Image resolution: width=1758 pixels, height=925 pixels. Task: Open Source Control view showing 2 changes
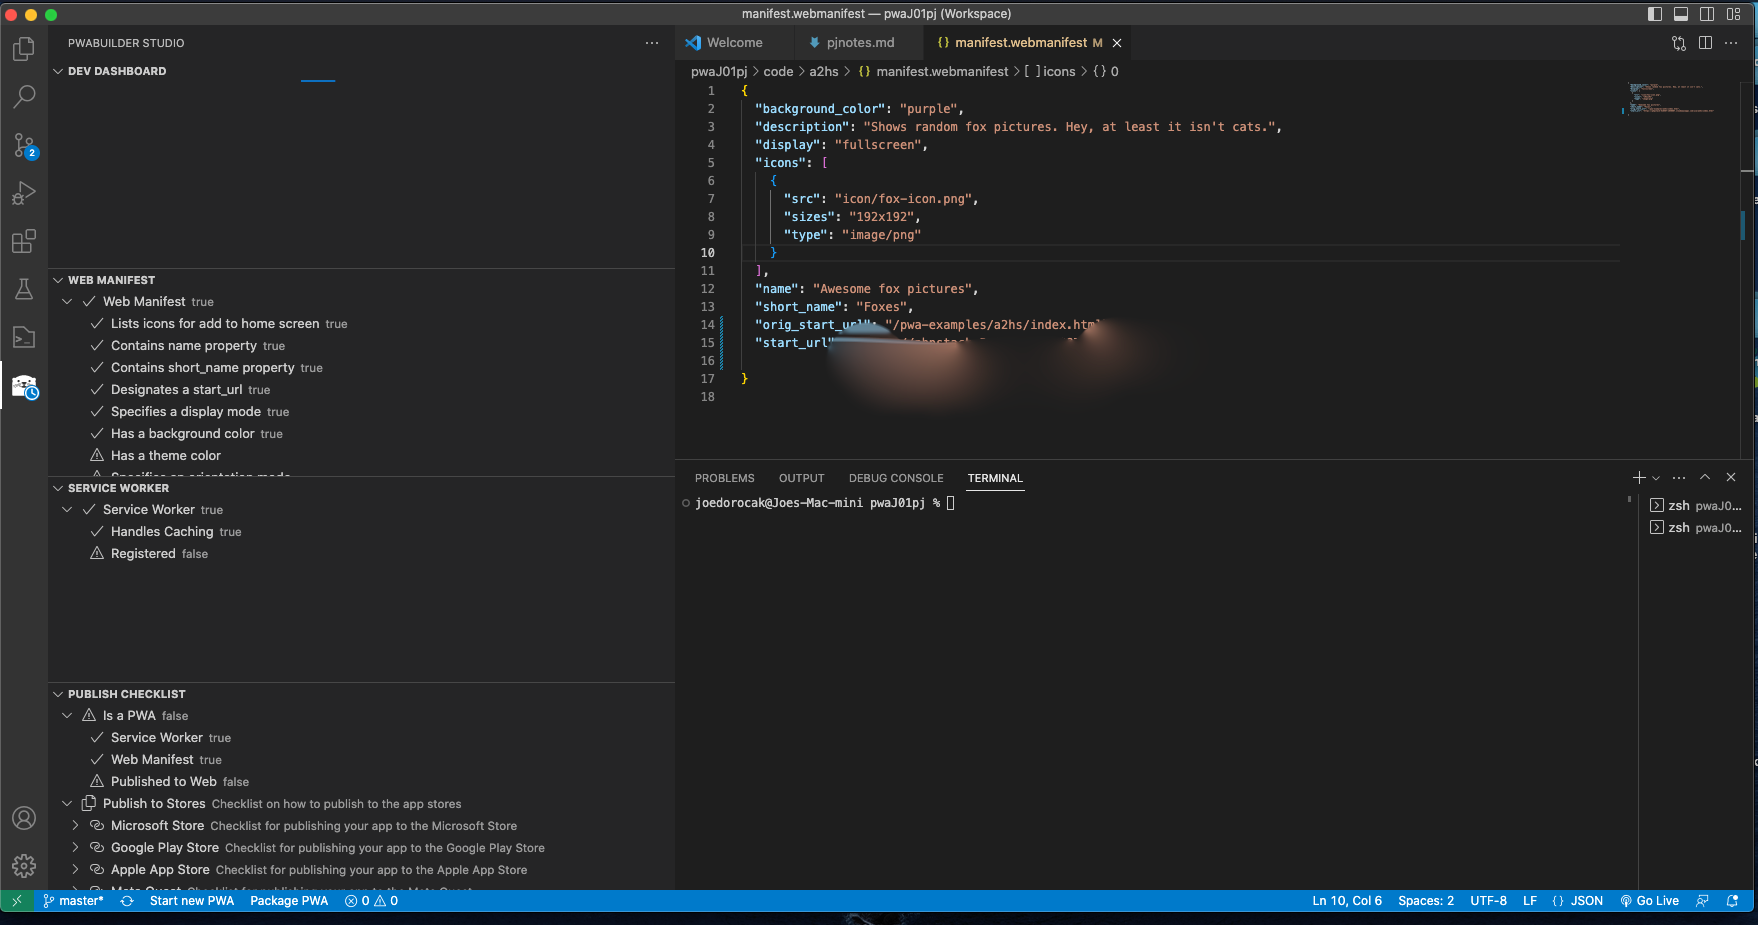pyautogui.click(x=24, y=145)
